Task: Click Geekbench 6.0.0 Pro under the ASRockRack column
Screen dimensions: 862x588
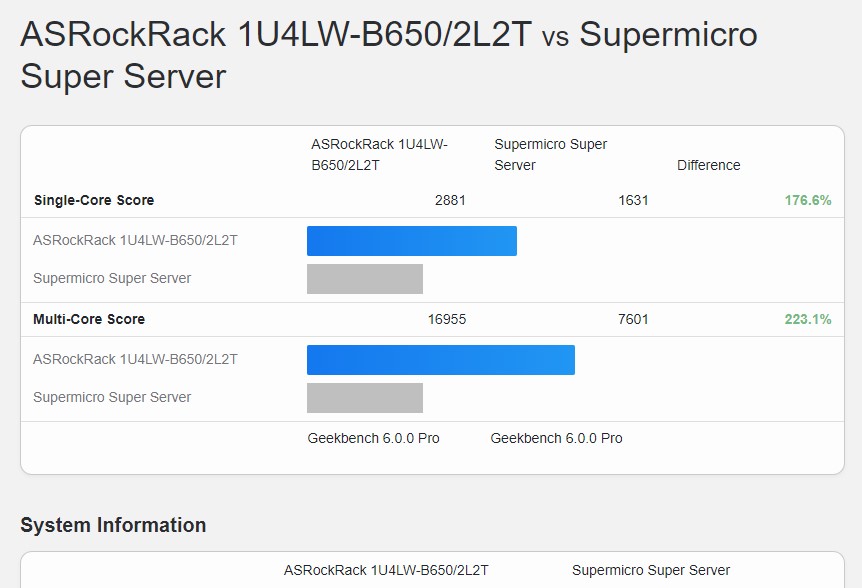Action: pos(373,438)
